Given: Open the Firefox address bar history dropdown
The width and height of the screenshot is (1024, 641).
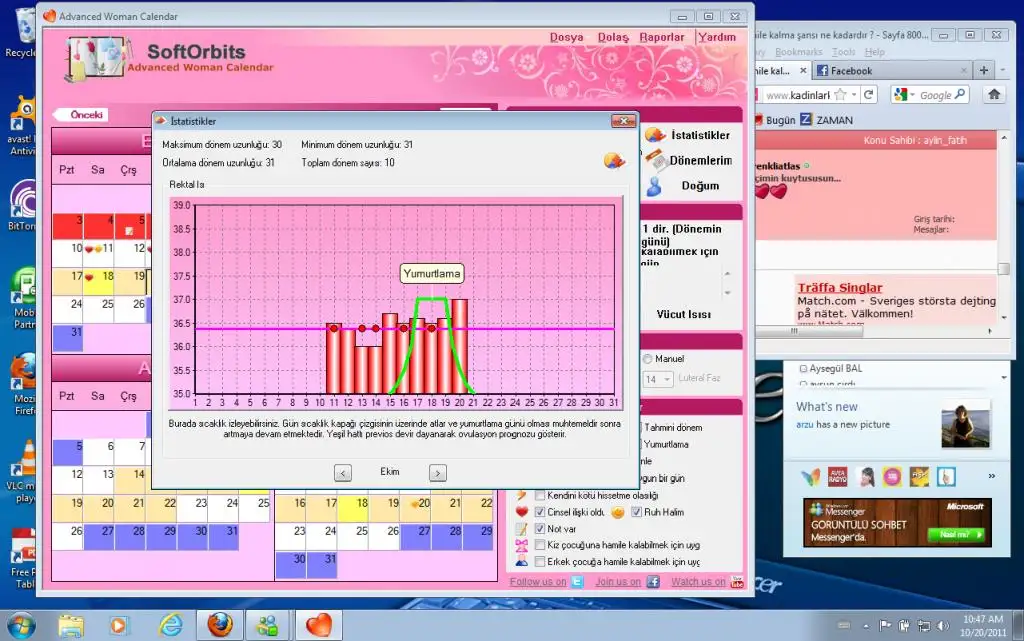Looking at the screenshot, I should click(854, 95).
